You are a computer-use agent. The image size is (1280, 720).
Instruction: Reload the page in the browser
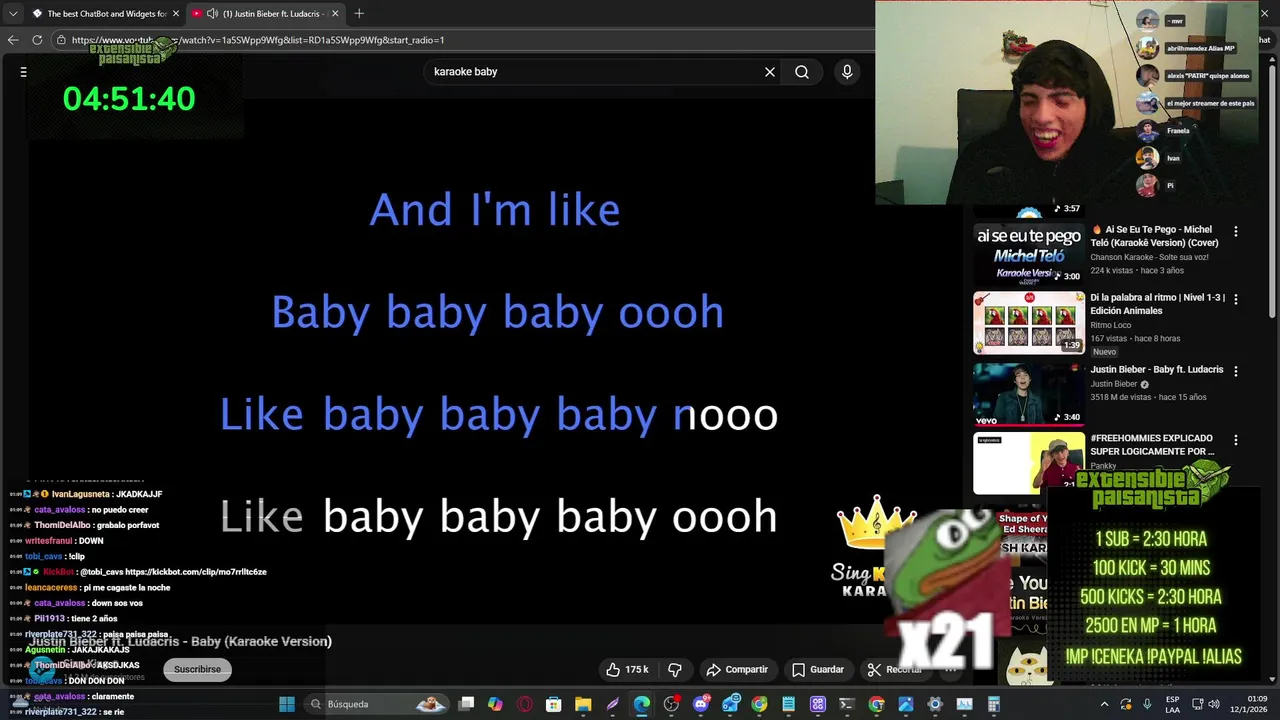[x=37, y=40]
